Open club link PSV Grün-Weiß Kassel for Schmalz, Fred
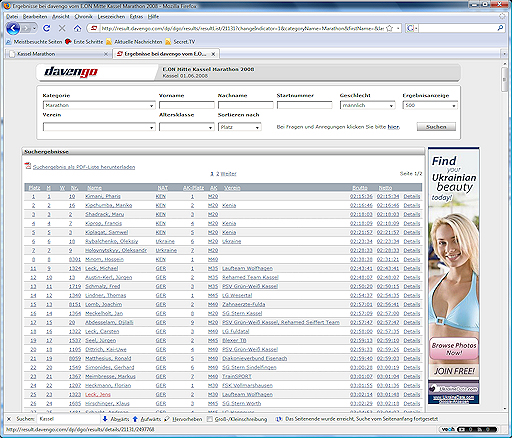 250,286
